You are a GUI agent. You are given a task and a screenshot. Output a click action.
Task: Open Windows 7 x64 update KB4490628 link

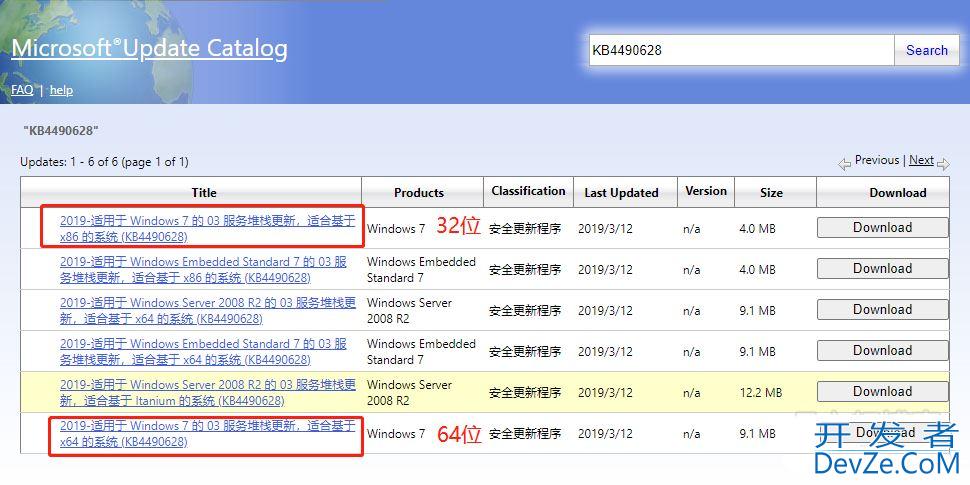pyautogui.click(x=208, y=434)
